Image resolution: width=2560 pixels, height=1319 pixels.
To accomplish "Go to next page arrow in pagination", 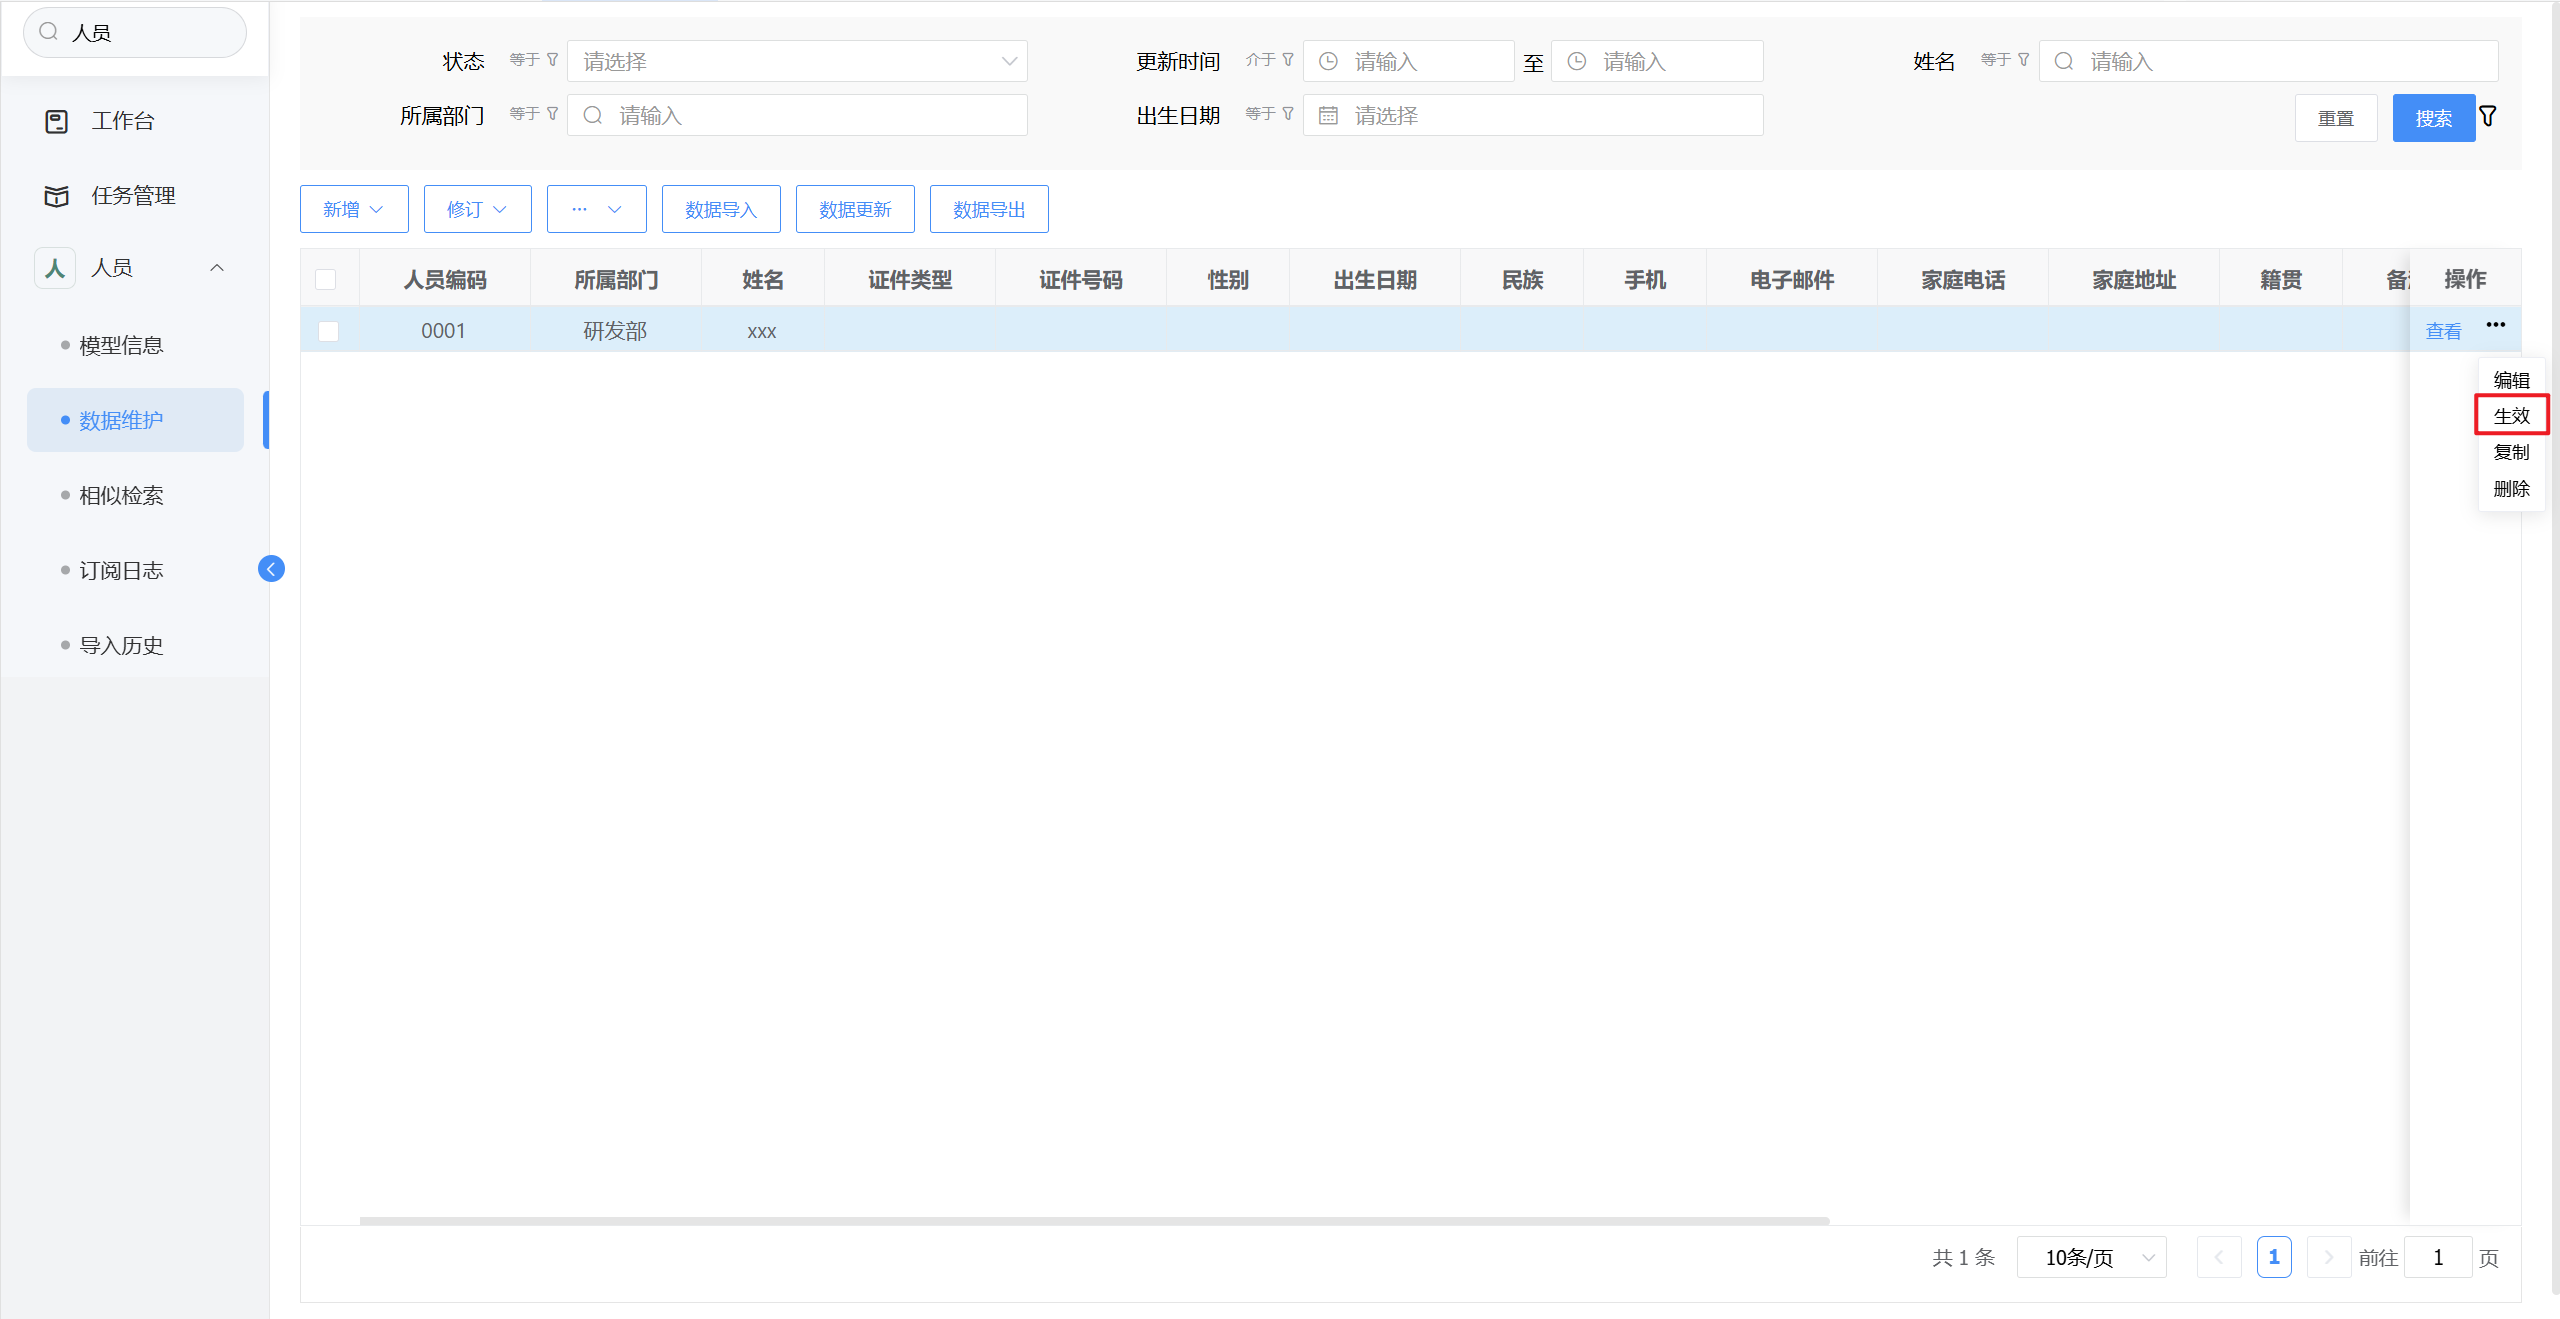I will 2328,1258.
